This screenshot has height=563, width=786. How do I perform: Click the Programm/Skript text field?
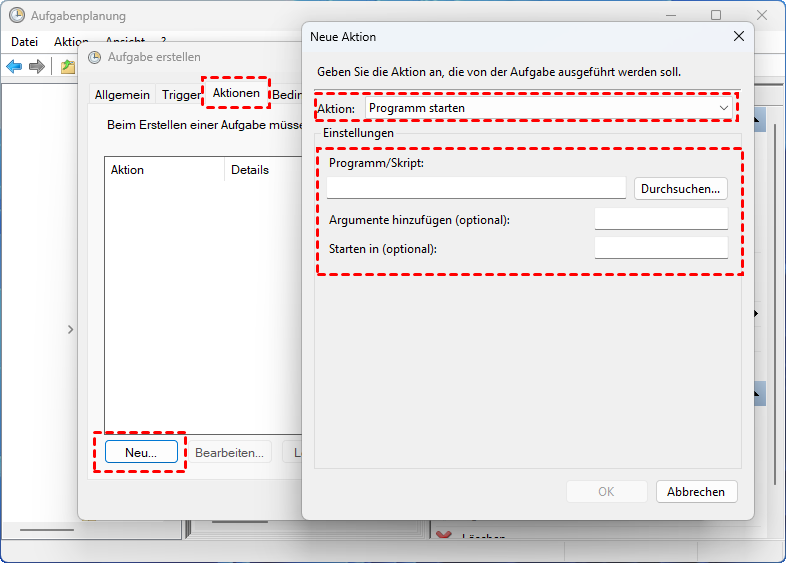[476, 188]
